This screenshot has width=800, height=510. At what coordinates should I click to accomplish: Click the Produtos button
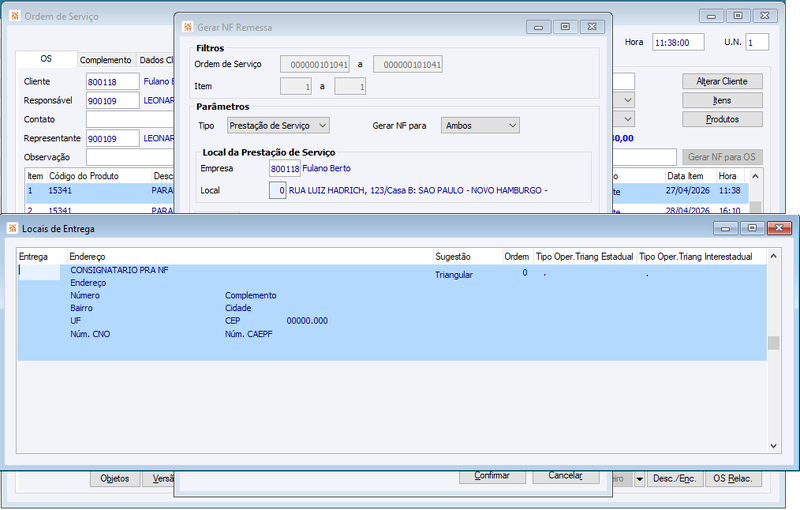coord(722,119)
